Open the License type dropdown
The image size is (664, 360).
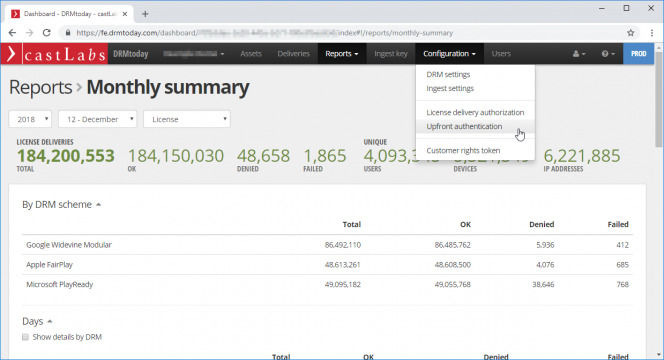pyautogui.click(x=187, y=119)
